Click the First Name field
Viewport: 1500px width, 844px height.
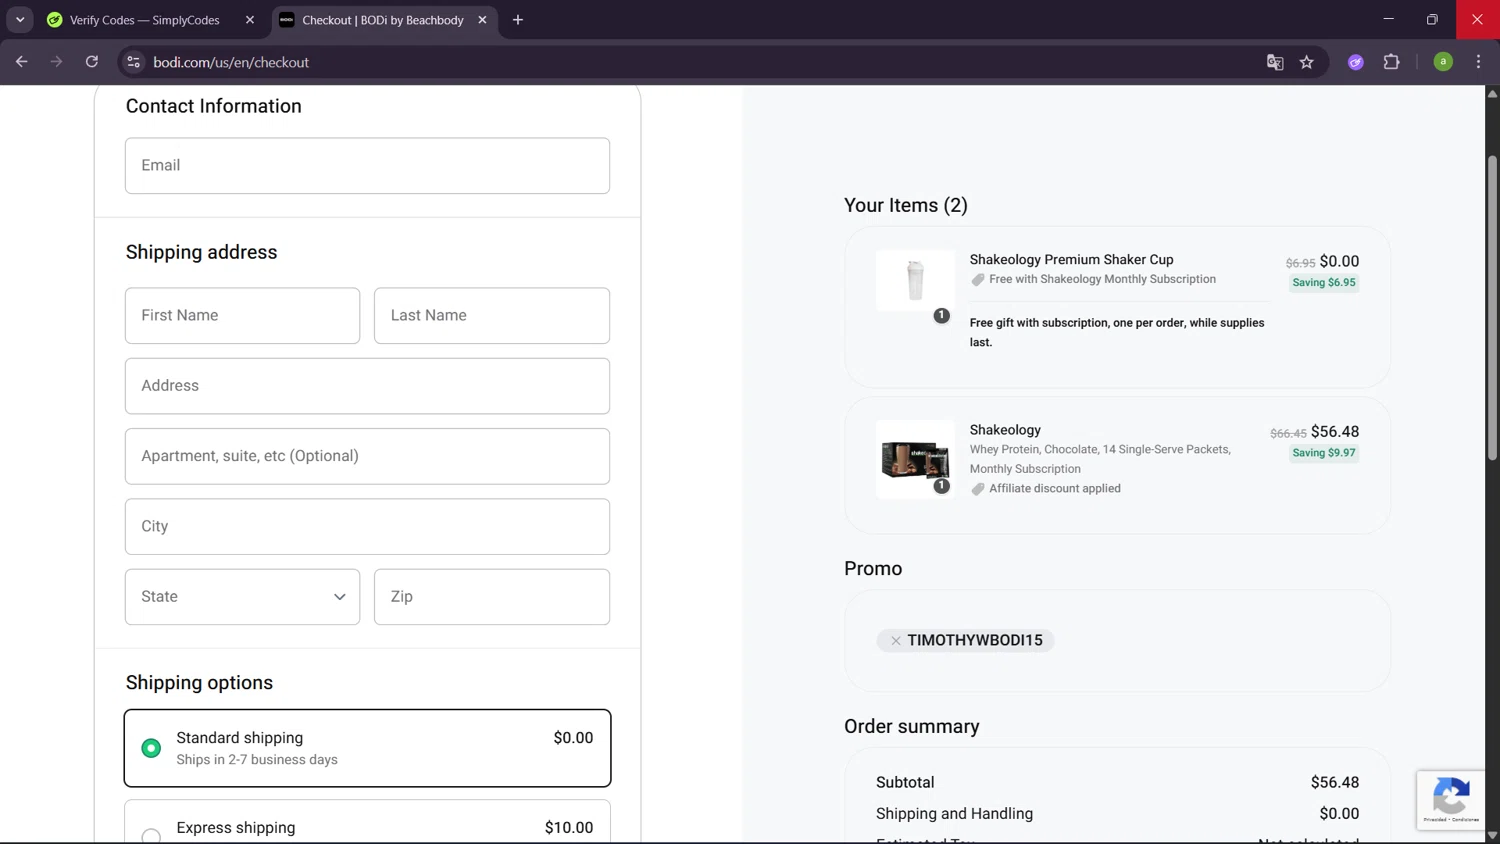click(x=242, y=316)
